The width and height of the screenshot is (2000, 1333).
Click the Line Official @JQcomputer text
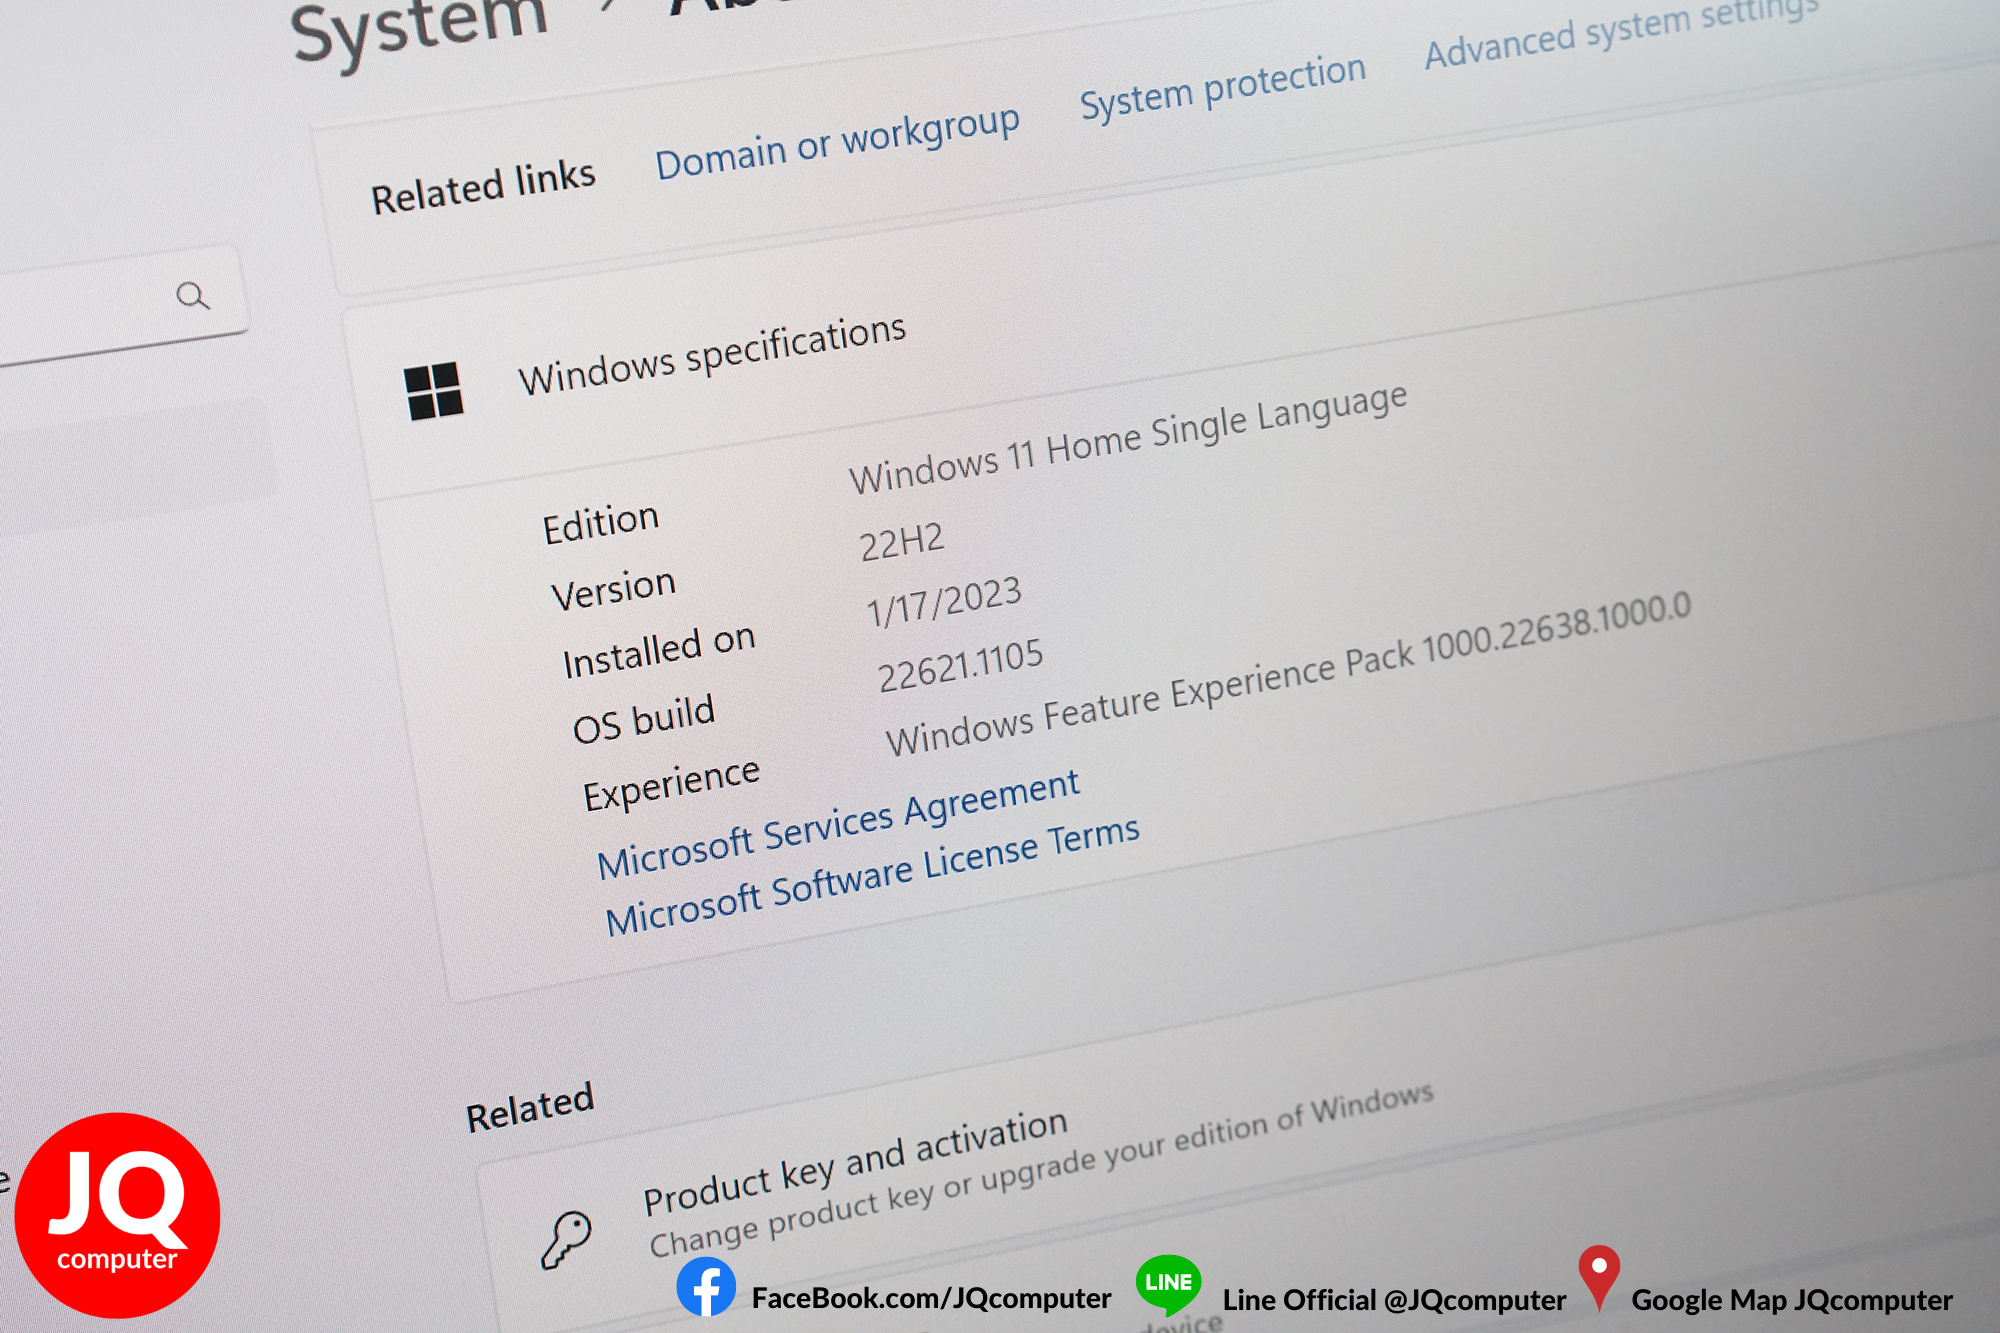(x=1394, y=1300)
